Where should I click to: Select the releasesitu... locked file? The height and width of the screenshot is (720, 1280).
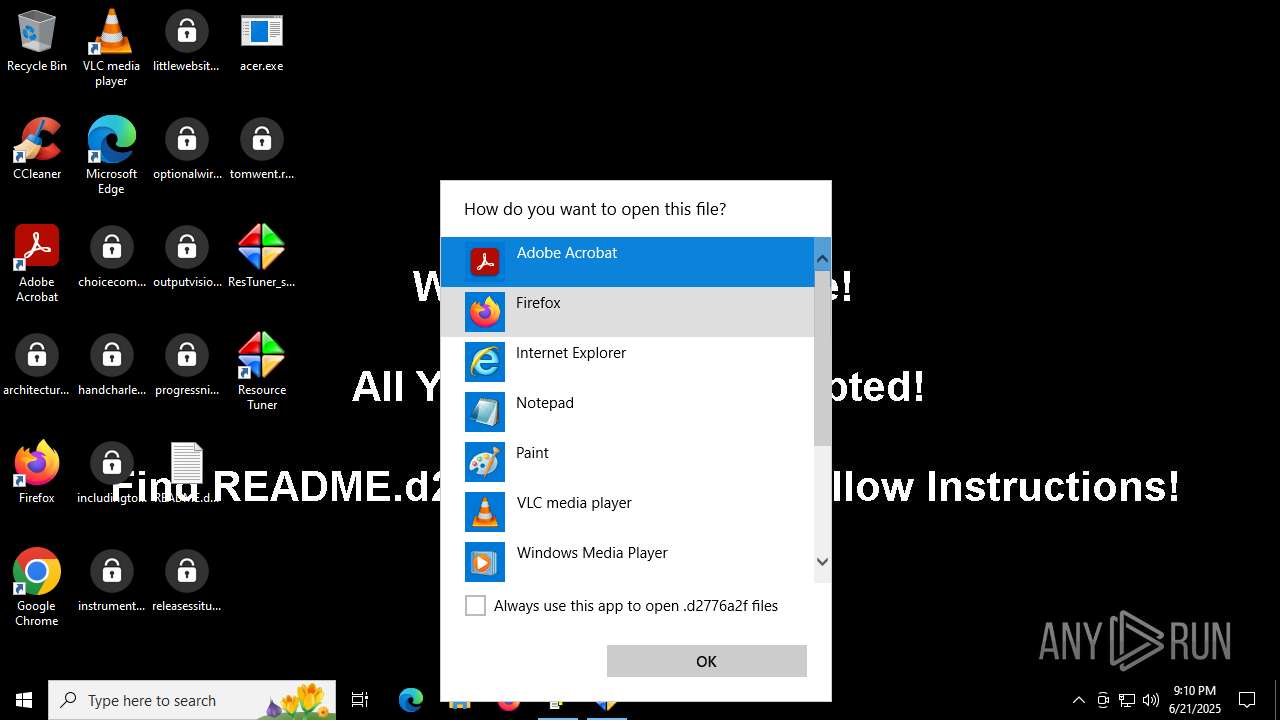pyautogui.click(x=187, y=582)
